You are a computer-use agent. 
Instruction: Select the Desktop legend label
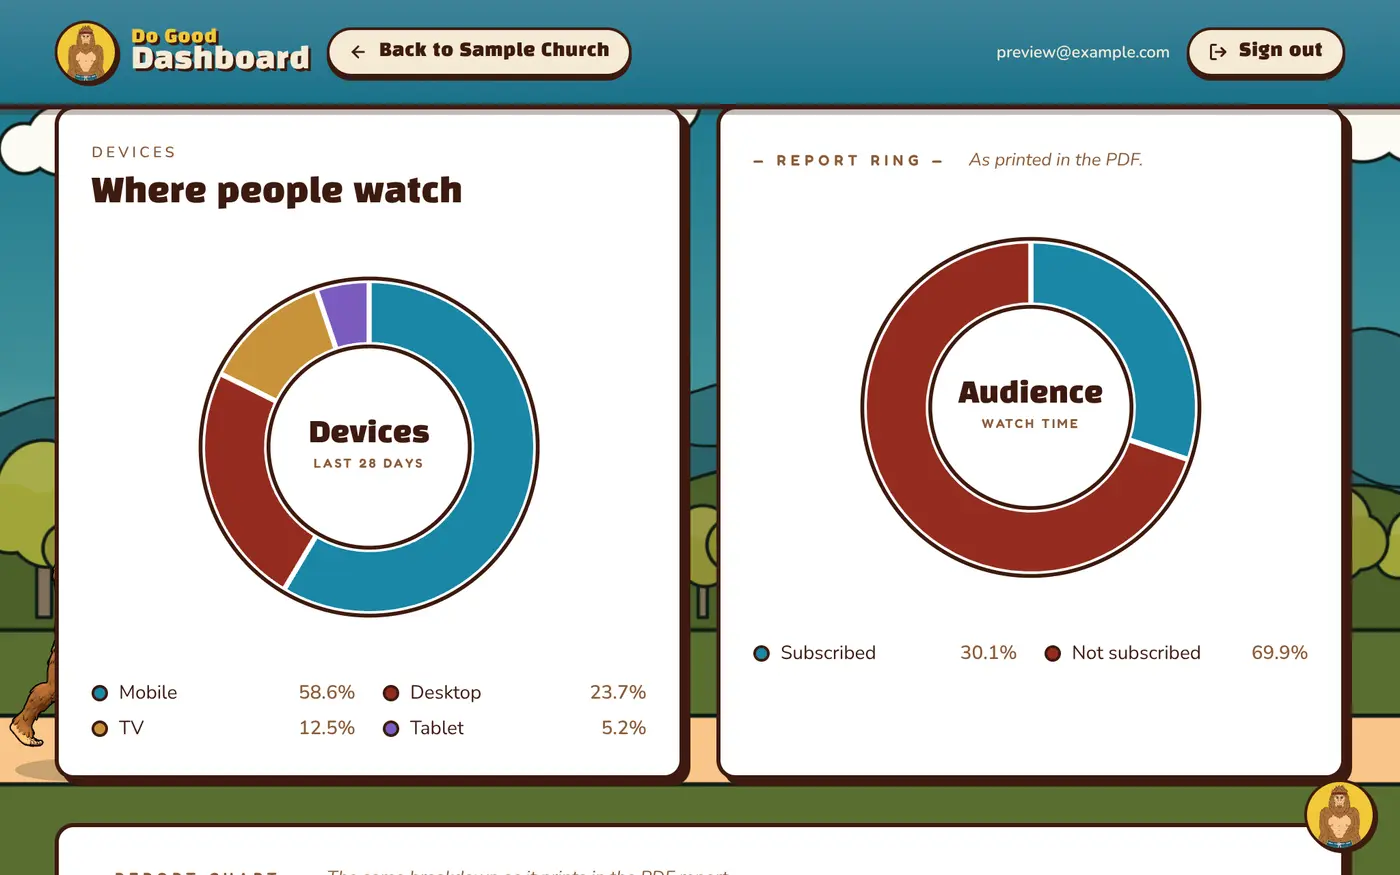[445, 692]
